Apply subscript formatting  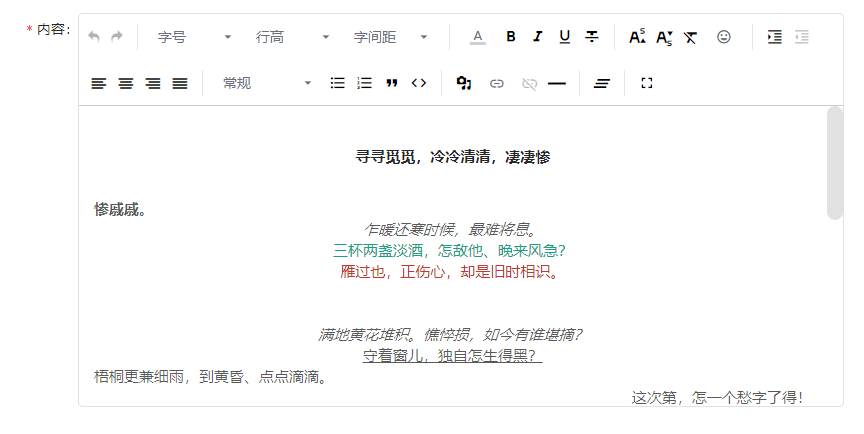[x=664, y=37]
